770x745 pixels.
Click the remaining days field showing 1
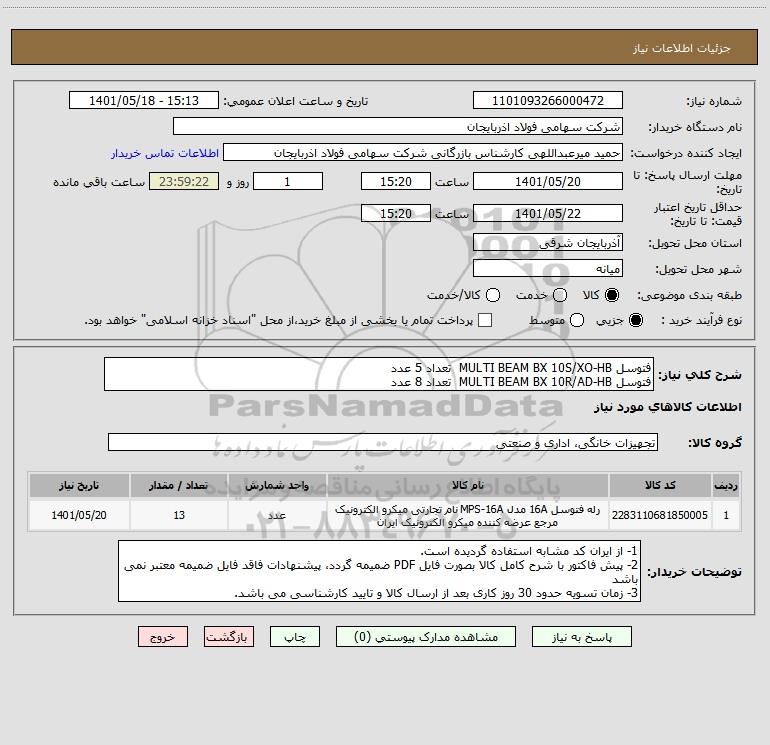click(x=288, y=181)
